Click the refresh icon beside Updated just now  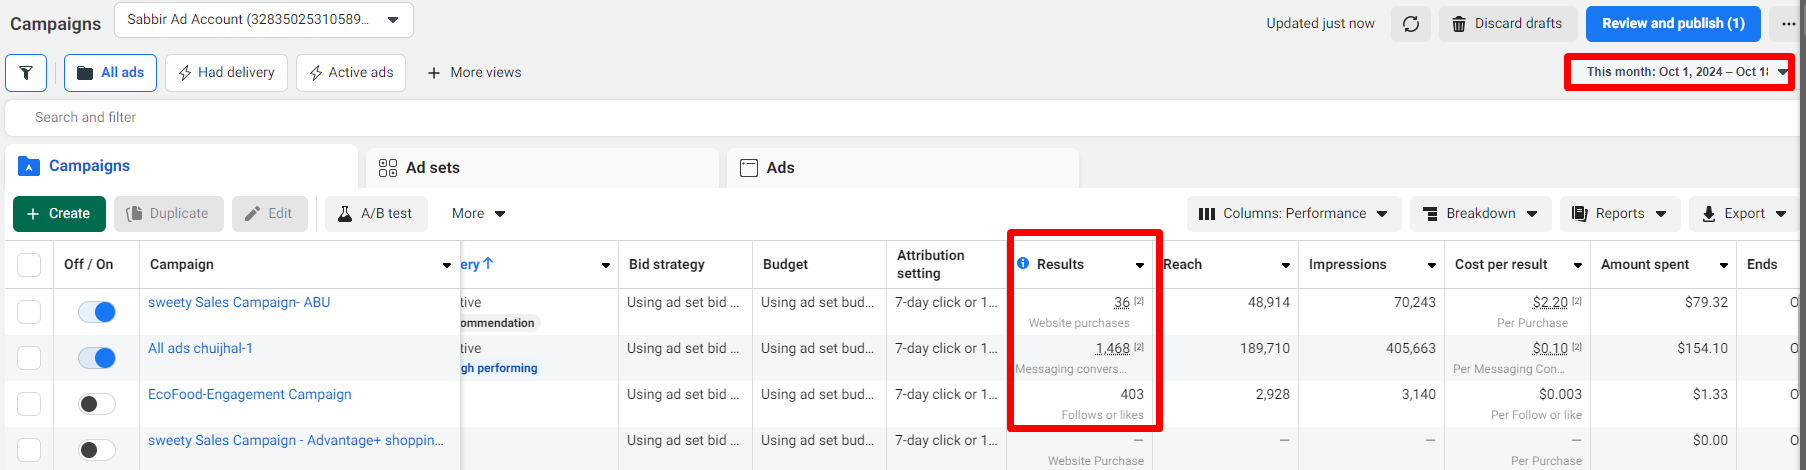[1410, 24]
